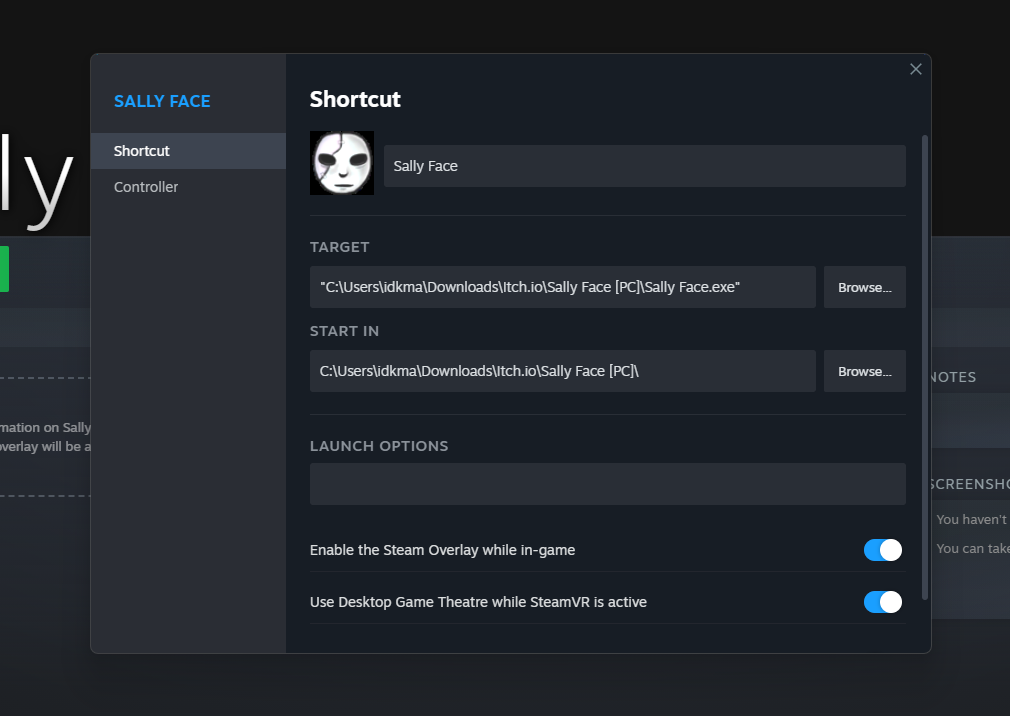This screenshot has height=716, width=1010.
Task: Open the Screenshots section in background
Action: (969, 484)
